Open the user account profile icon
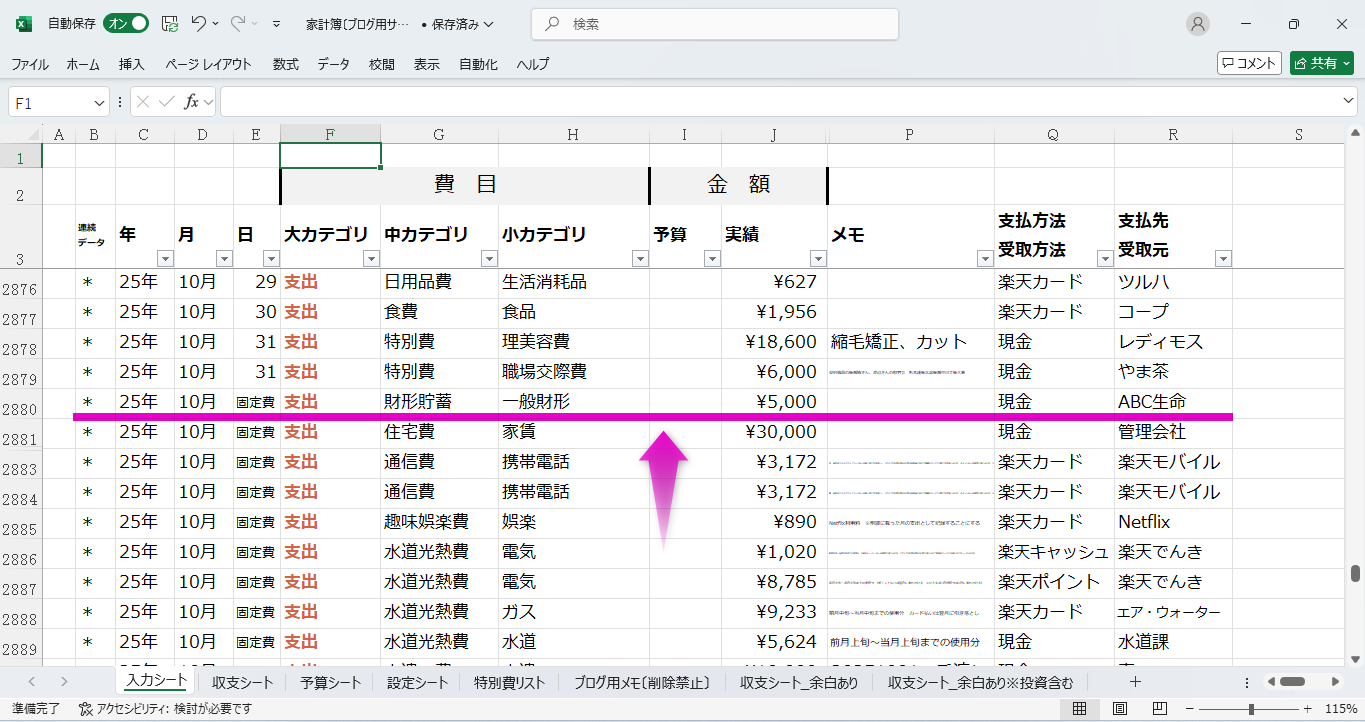Image resolution: width=1365 pixels, height=722 pixels. 1197,24
